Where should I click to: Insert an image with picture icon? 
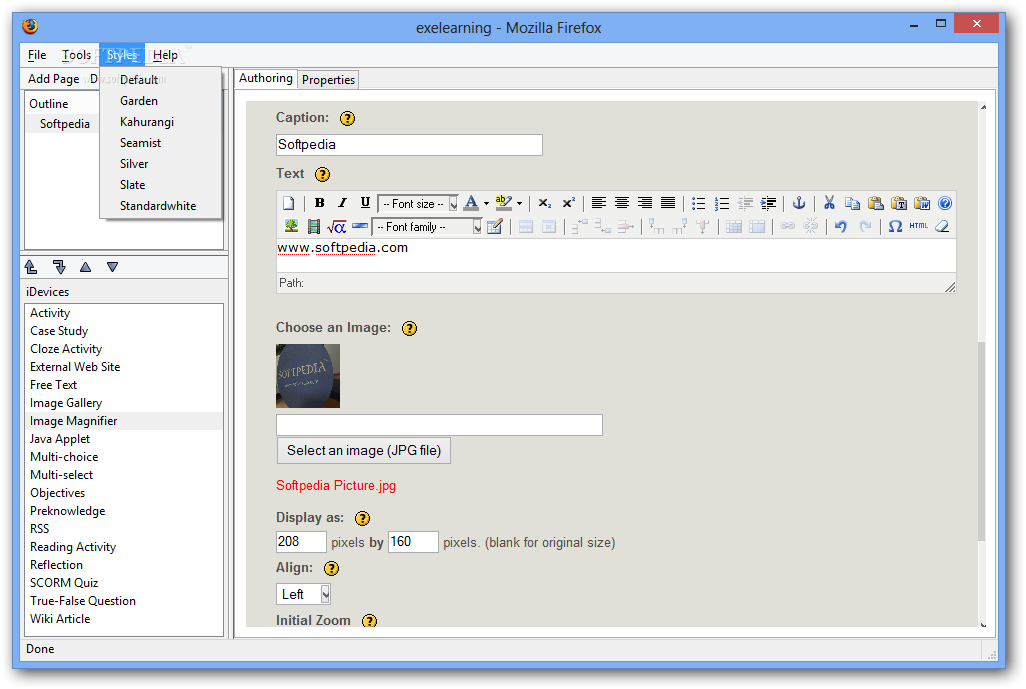click(x=291, y=226)
